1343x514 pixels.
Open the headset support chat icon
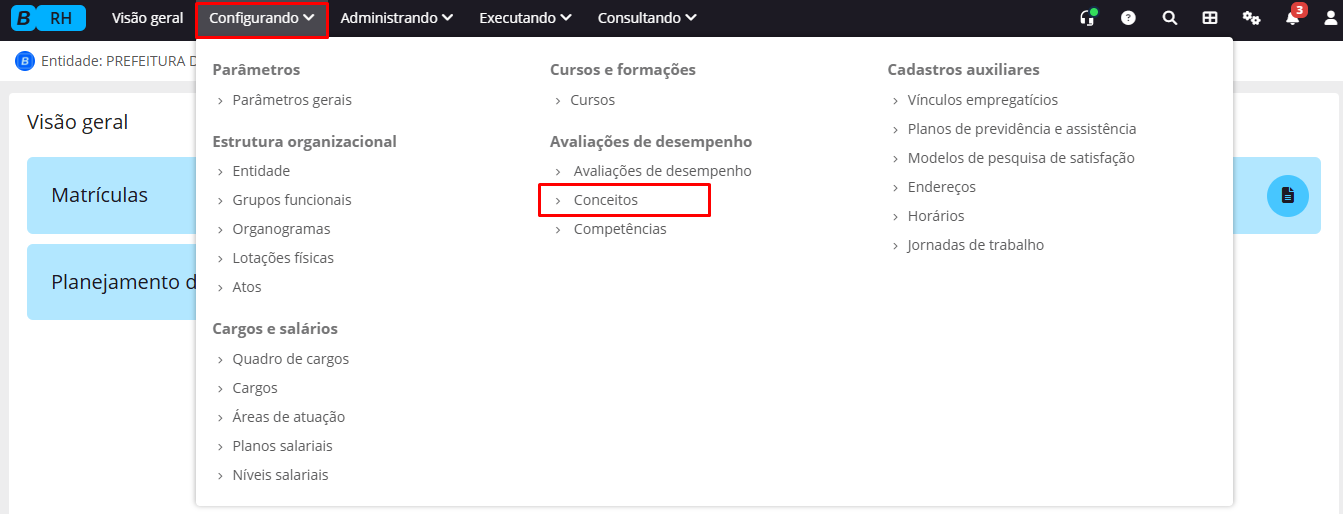(1087, 18)
